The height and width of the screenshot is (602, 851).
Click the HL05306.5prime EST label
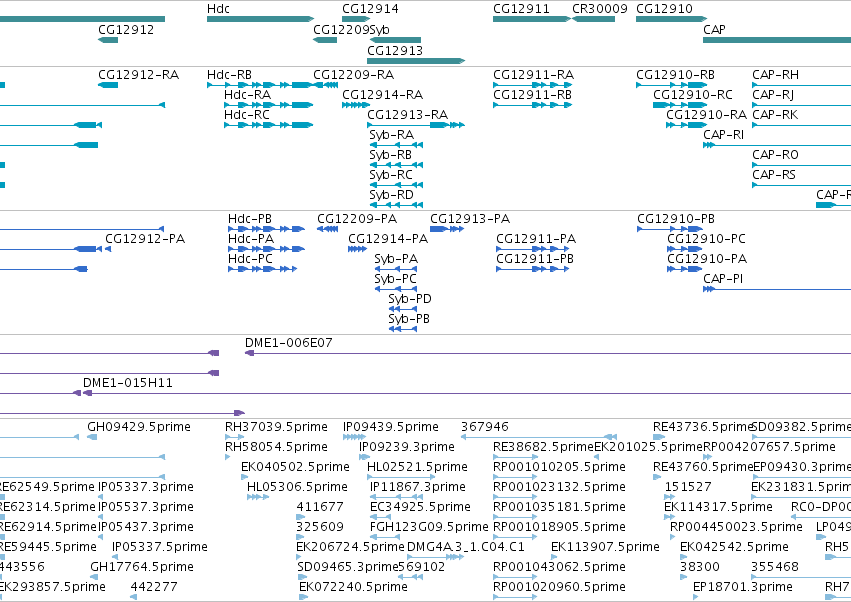tap(297, 487)
